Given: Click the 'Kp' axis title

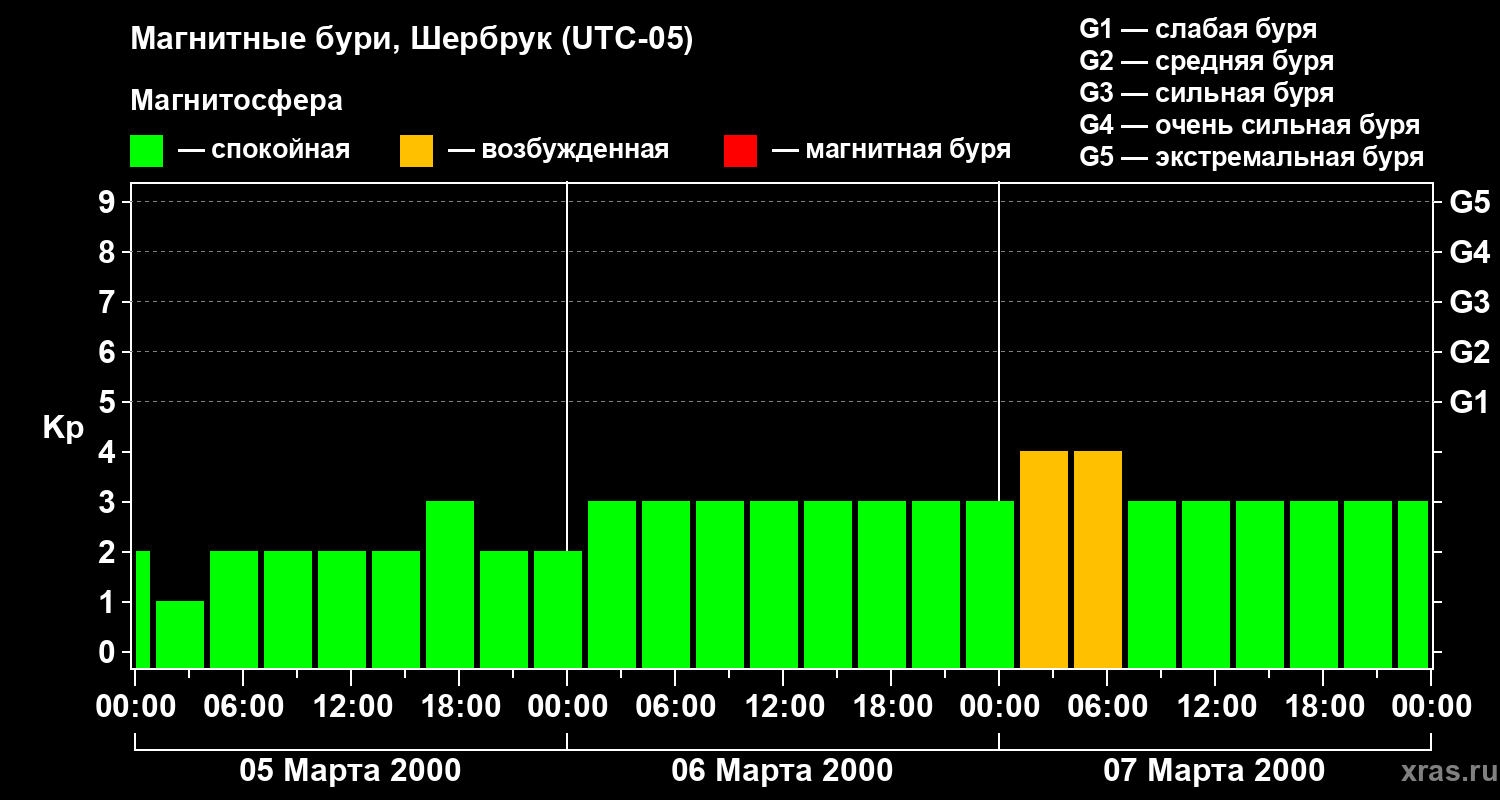Looking at the screenshot, I should [x=63, y=428].
